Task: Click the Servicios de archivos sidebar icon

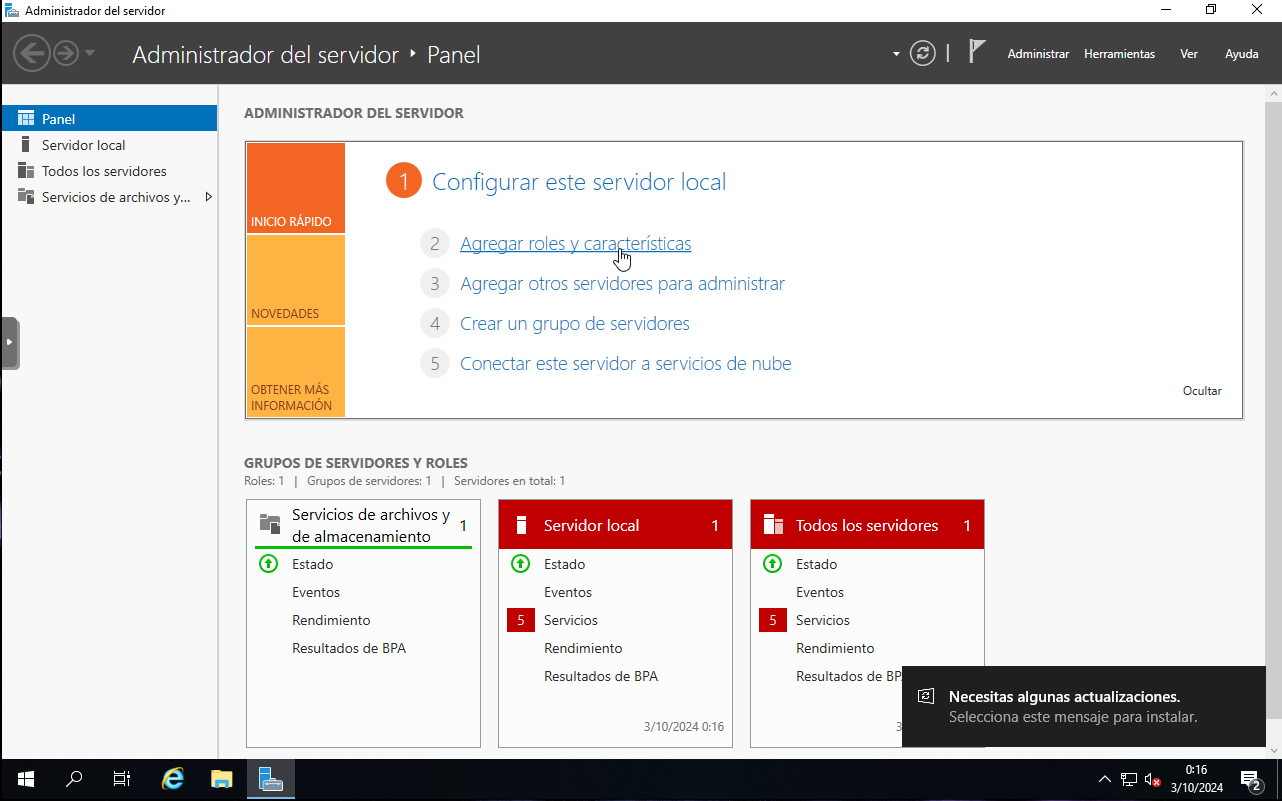Action: coord(26,197)
